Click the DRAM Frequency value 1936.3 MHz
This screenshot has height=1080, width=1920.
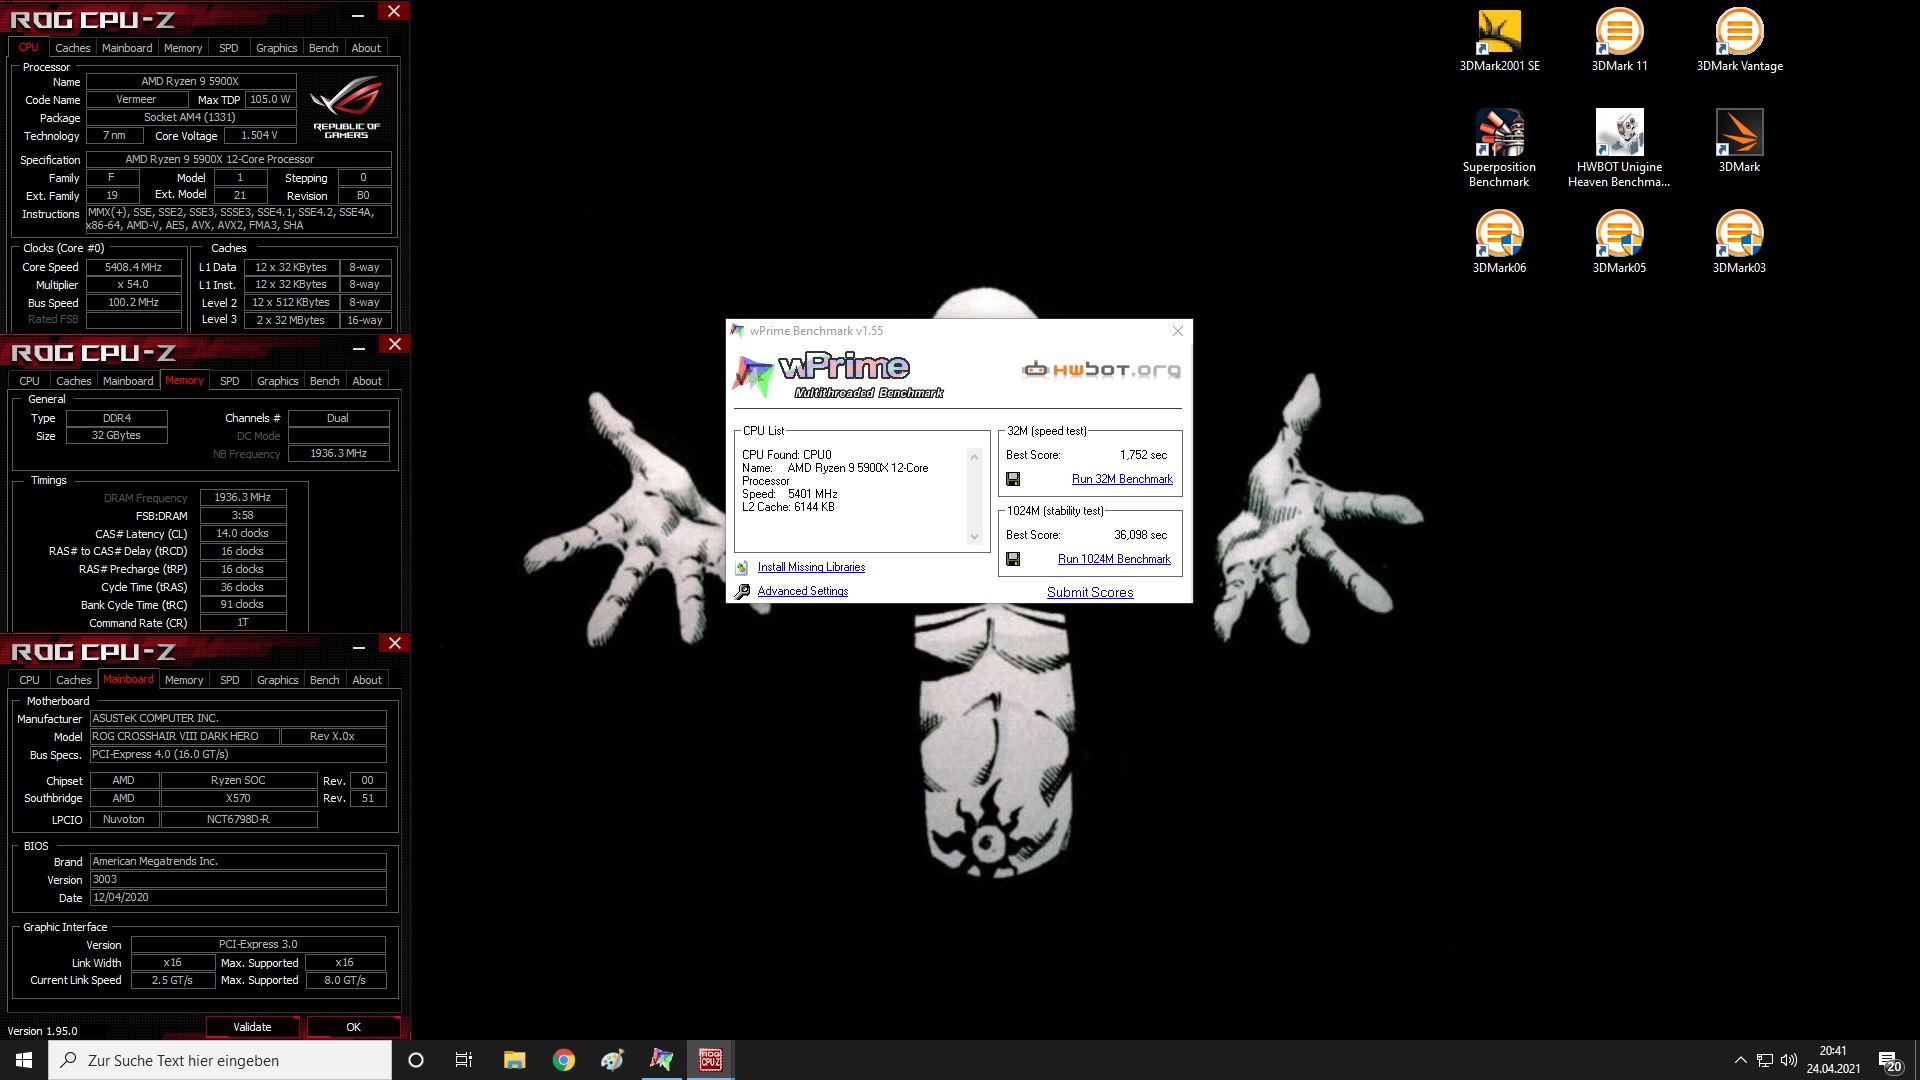(x=243, y=497)
